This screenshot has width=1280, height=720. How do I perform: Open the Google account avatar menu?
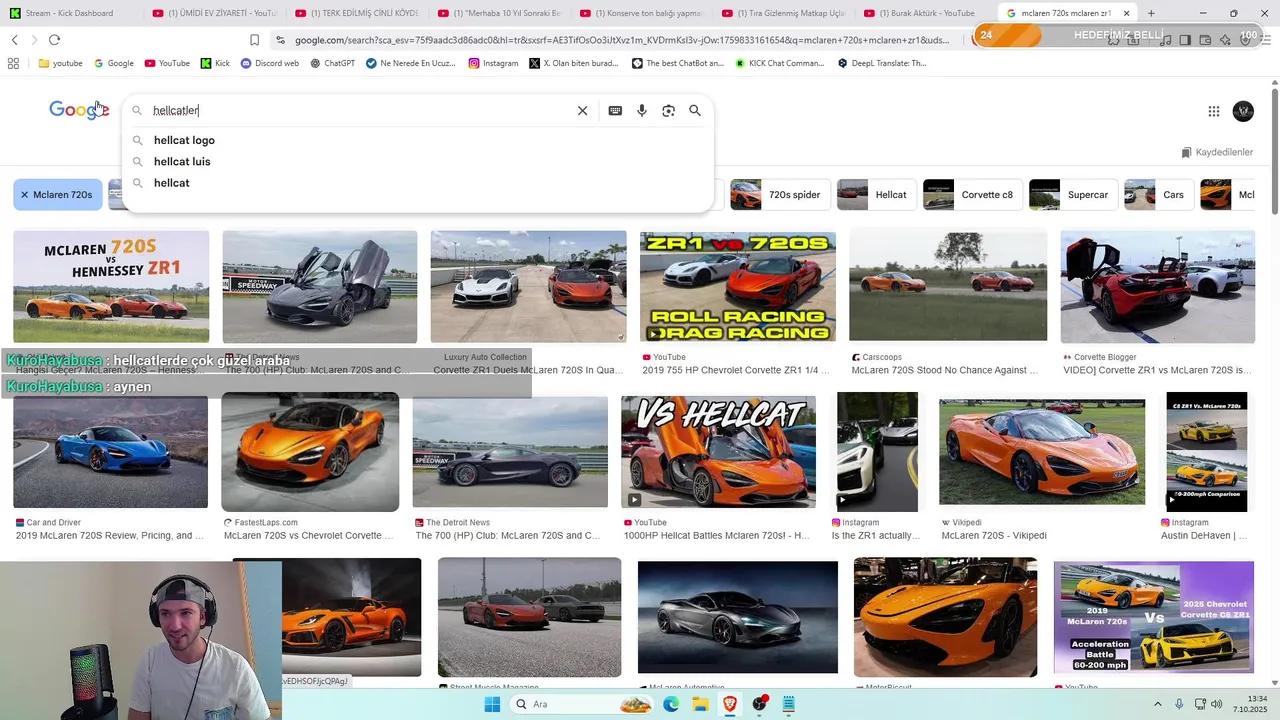tap(1243, 111)
